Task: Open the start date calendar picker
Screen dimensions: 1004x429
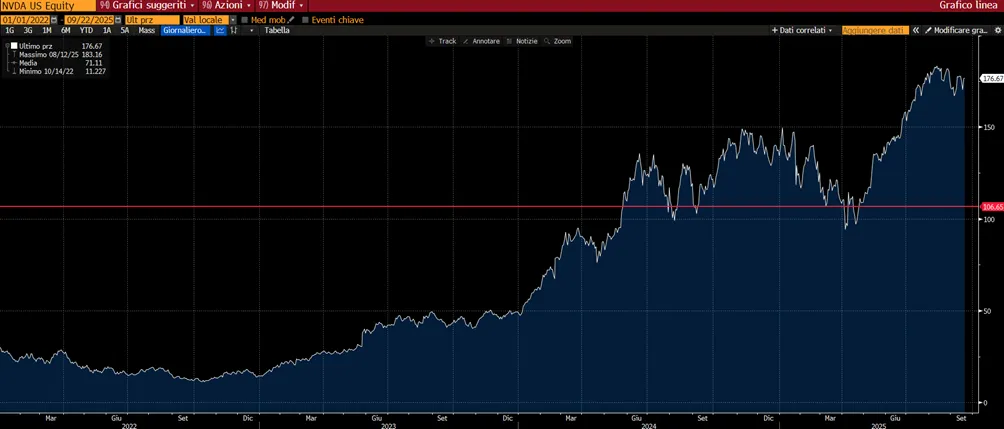Action: 54,20
